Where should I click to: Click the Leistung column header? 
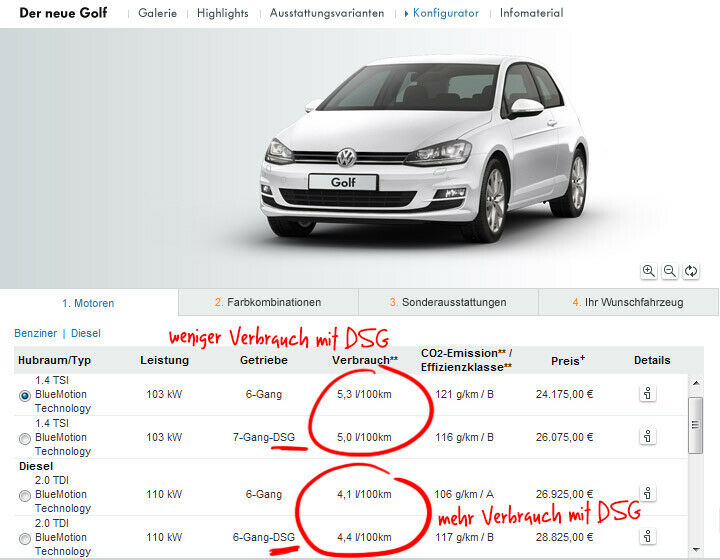(164, 360)
